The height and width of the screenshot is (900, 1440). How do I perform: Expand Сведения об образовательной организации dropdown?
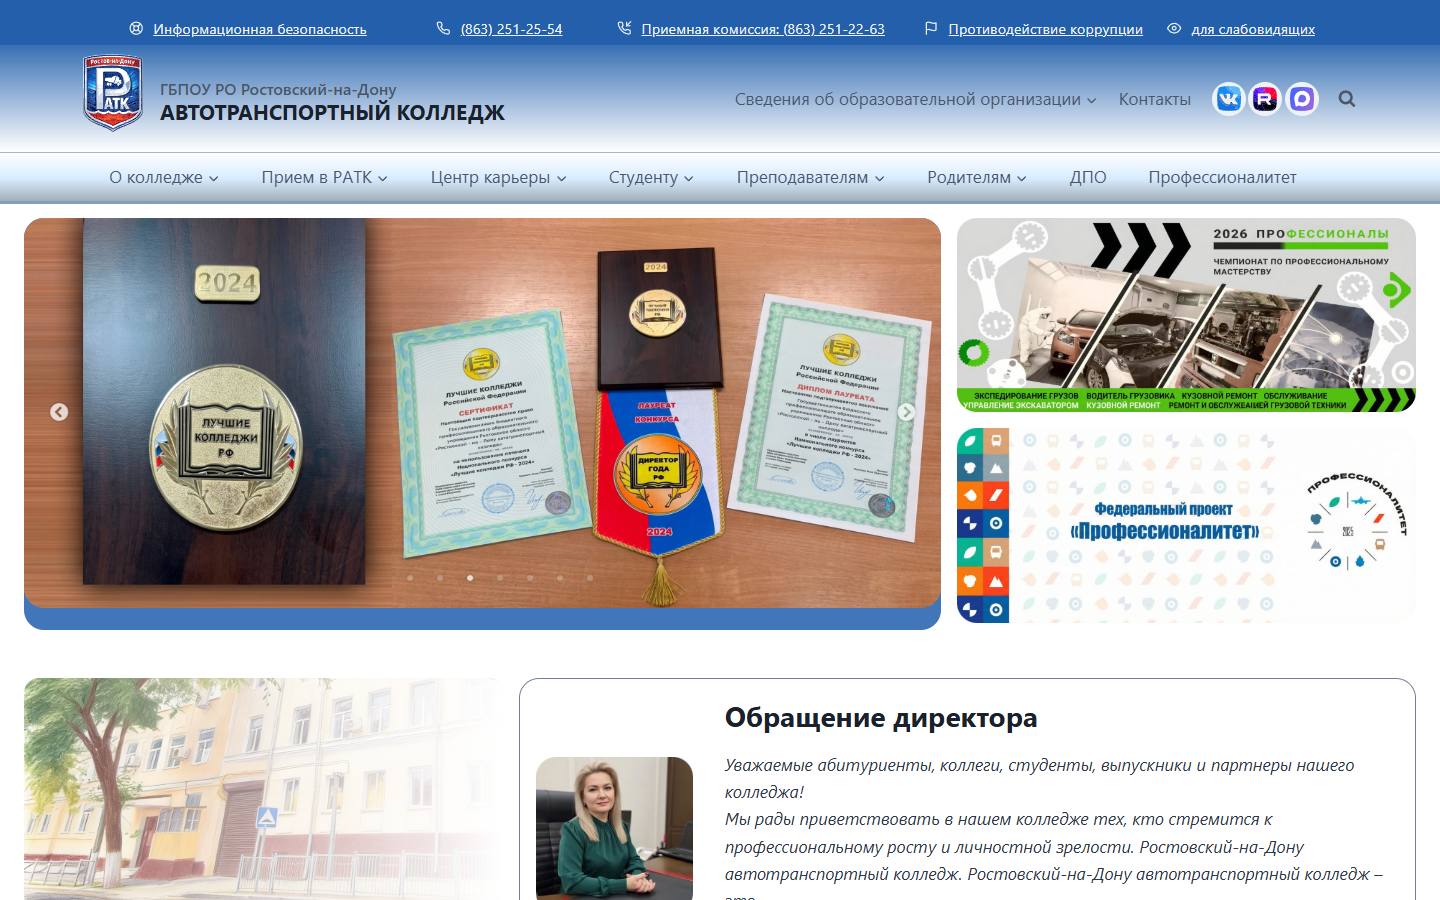pyautogui.click(x=916, y=99)
